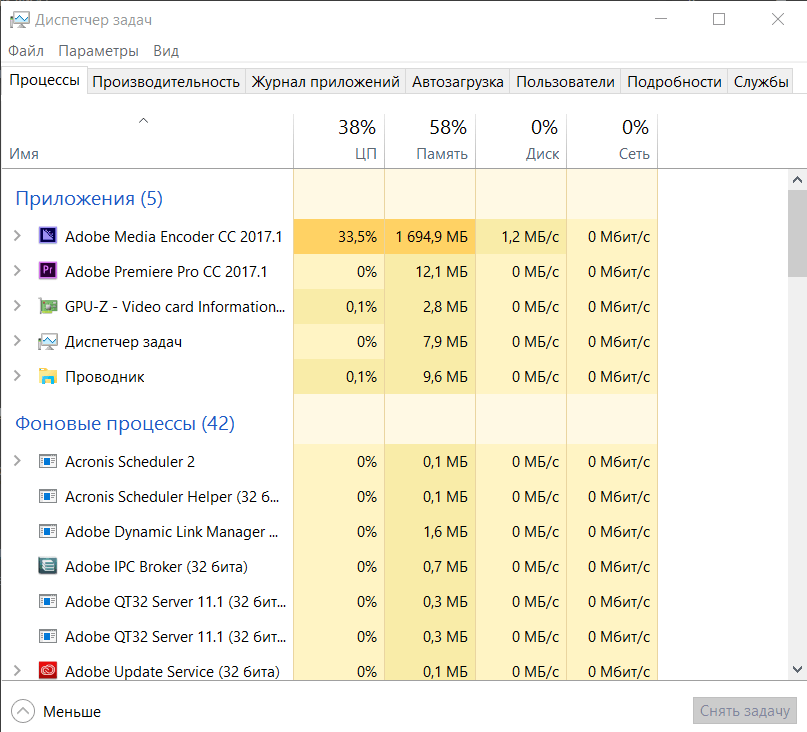The height and width of the screenshot is (732, 807).
Task: Sort by the Диск column header
Action: coord(521,141)
